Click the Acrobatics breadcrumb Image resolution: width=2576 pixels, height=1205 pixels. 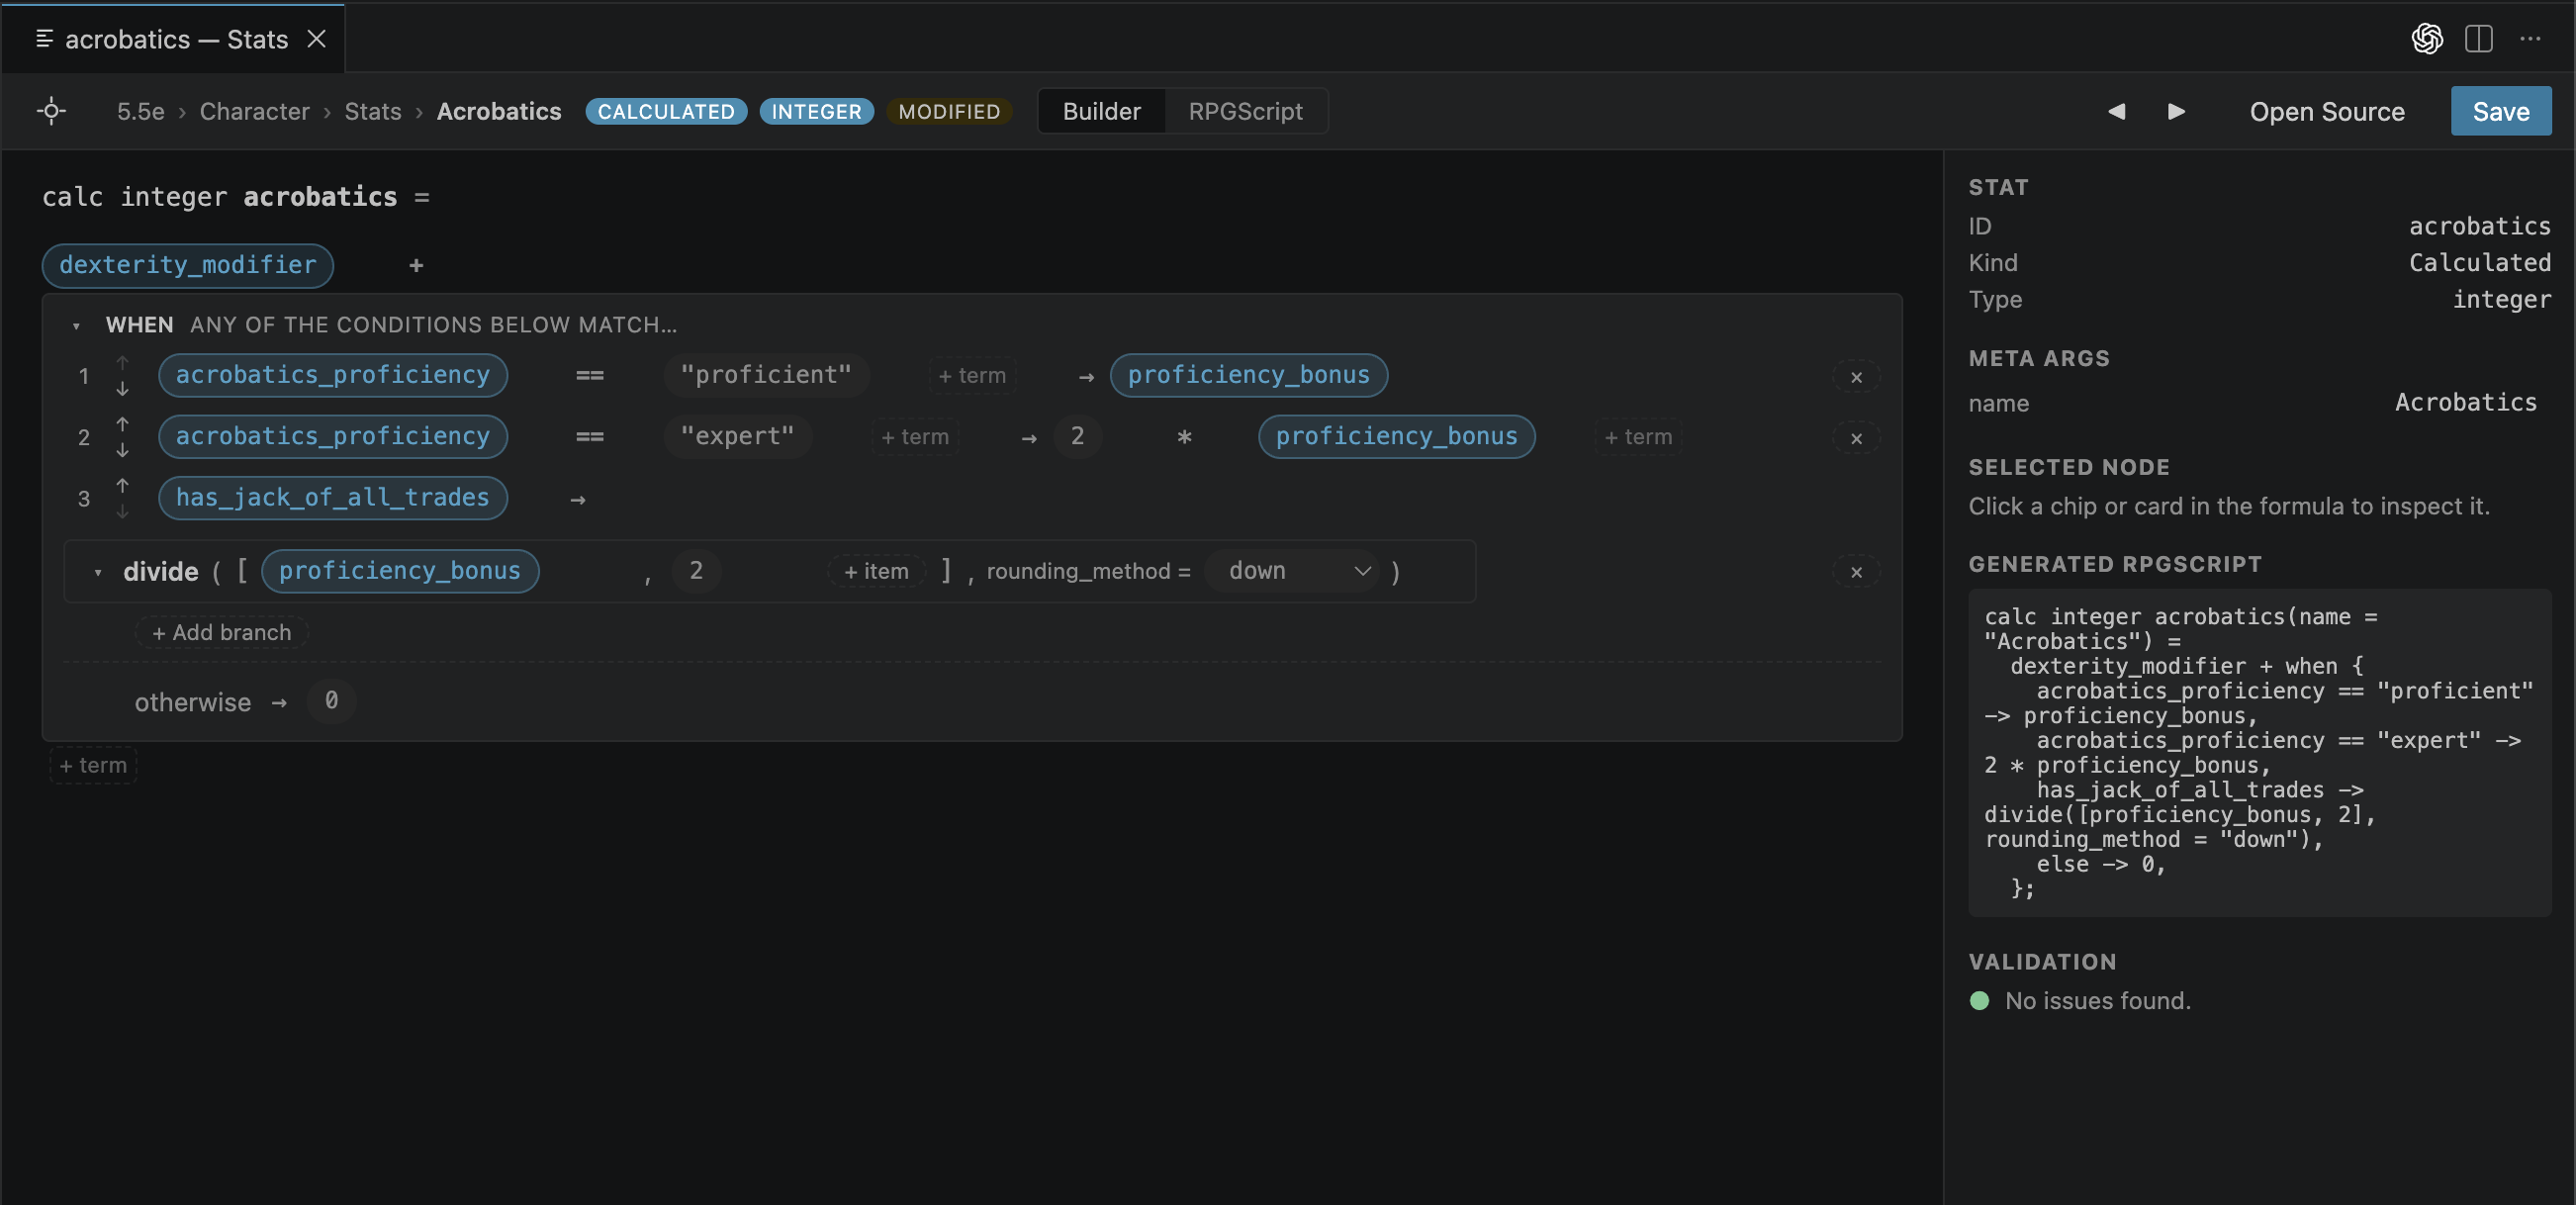(x=498, y=111)
